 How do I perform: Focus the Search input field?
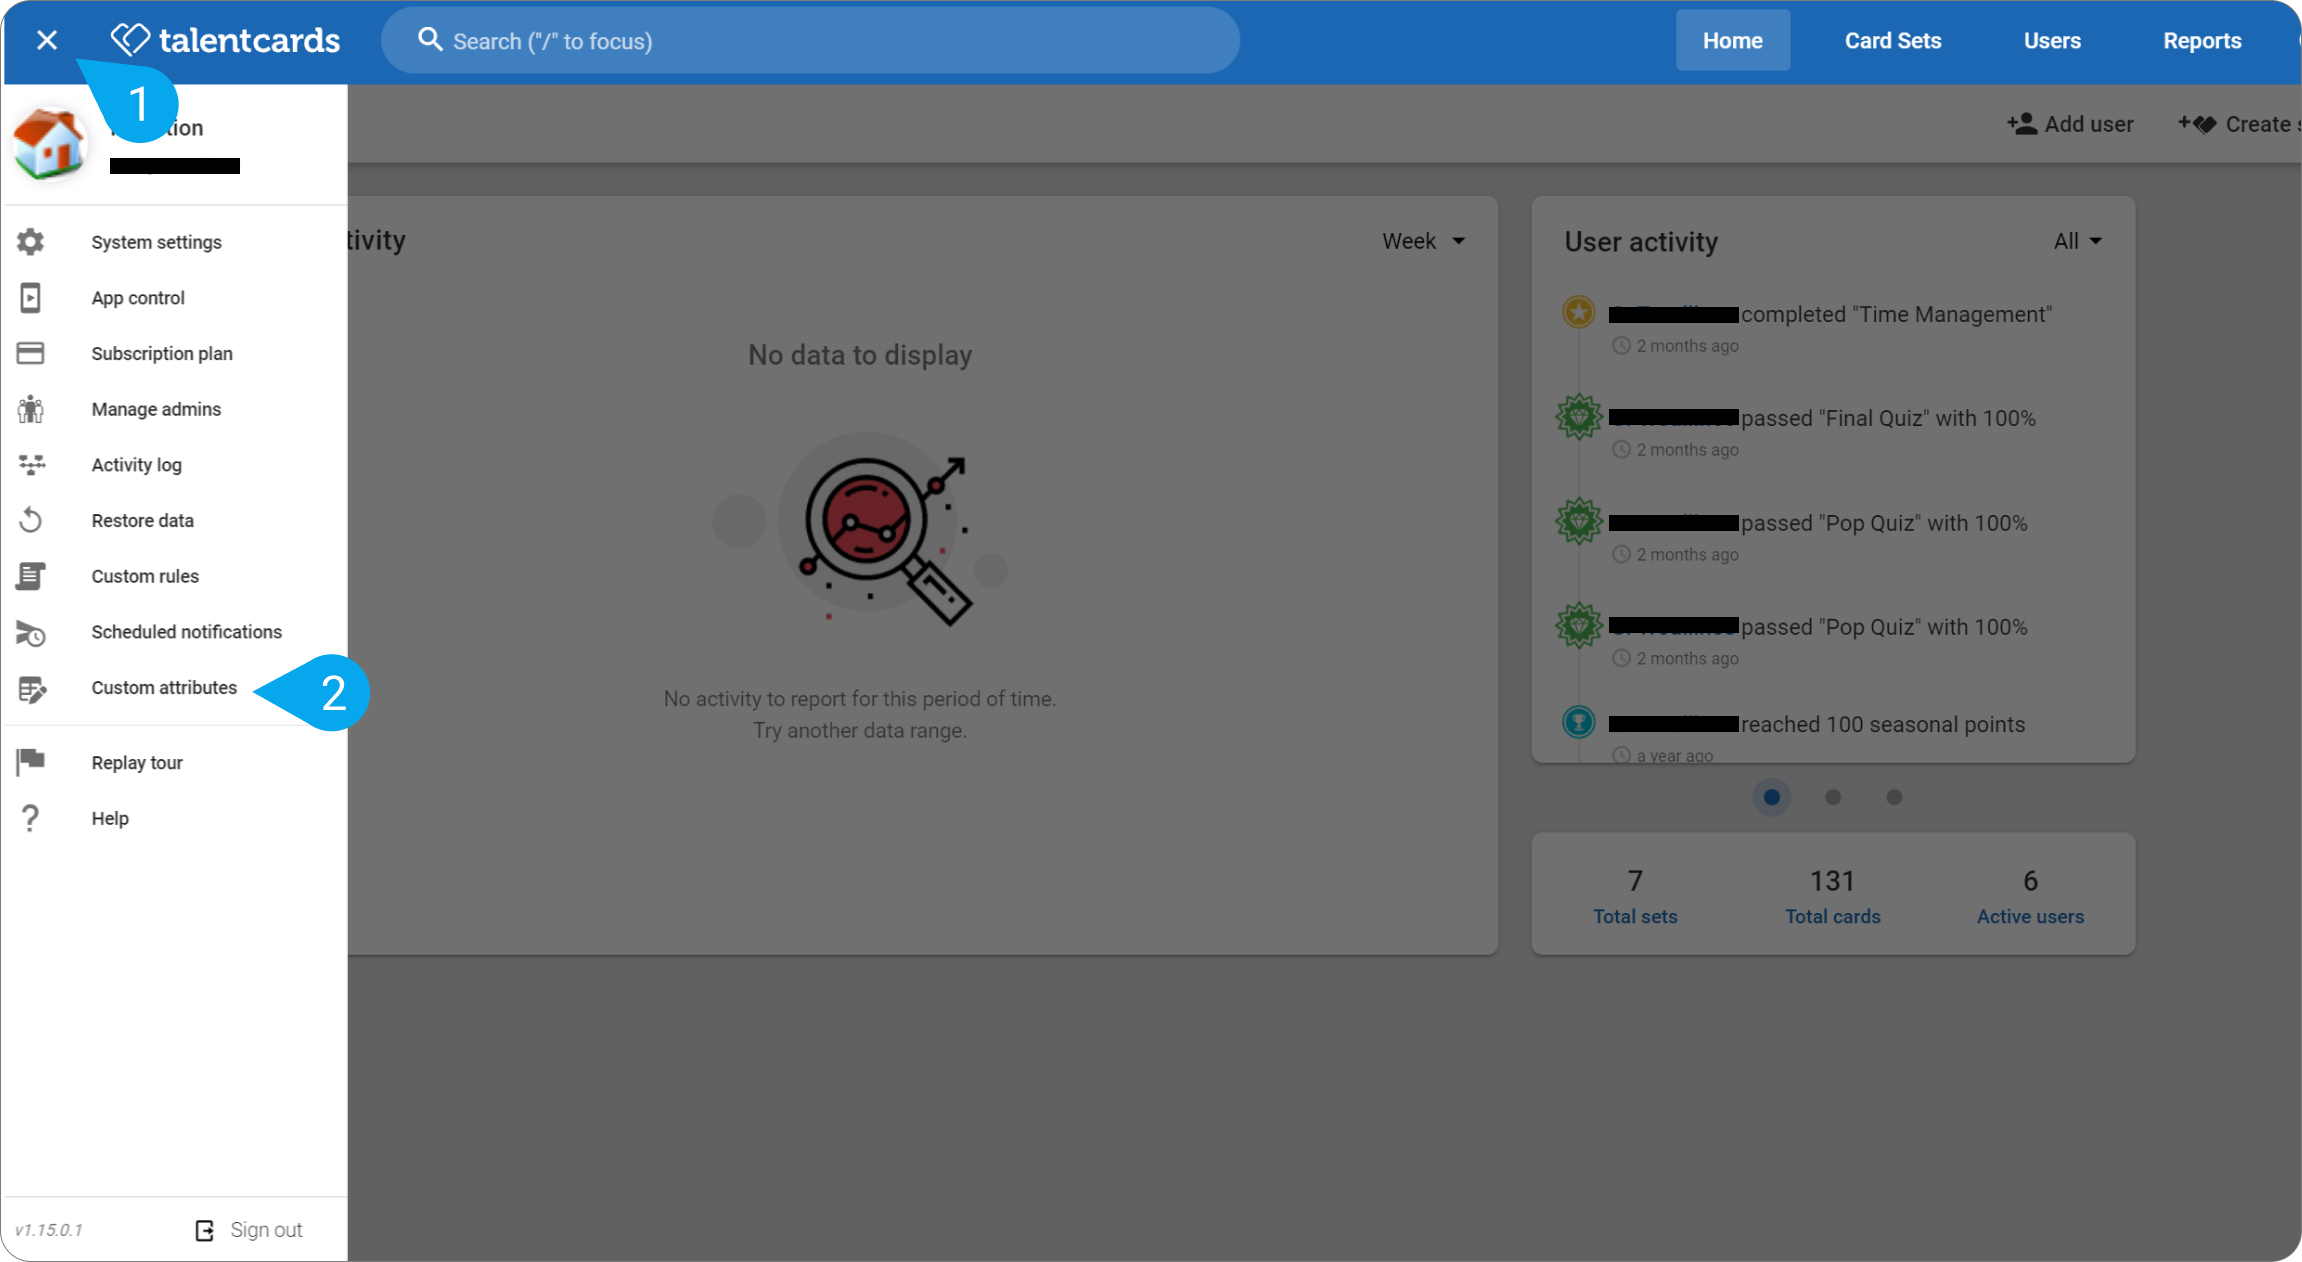coord(811,40)
